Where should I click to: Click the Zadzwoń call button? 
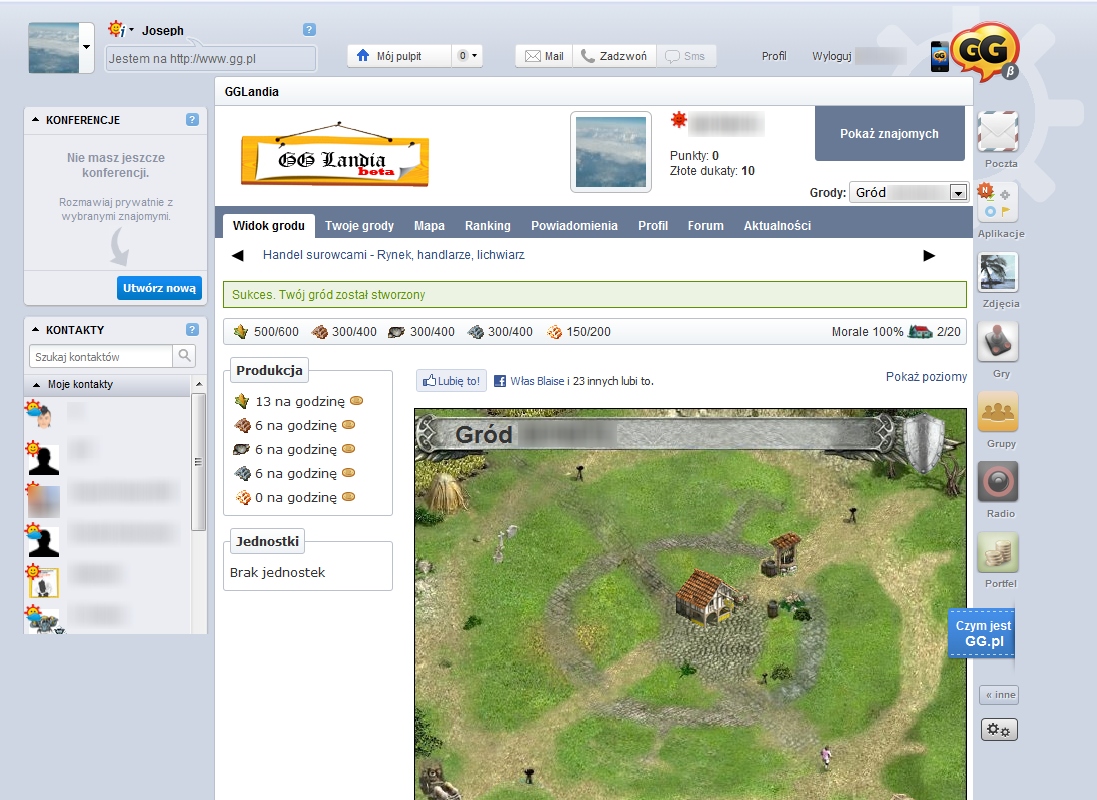pos(614,56)
